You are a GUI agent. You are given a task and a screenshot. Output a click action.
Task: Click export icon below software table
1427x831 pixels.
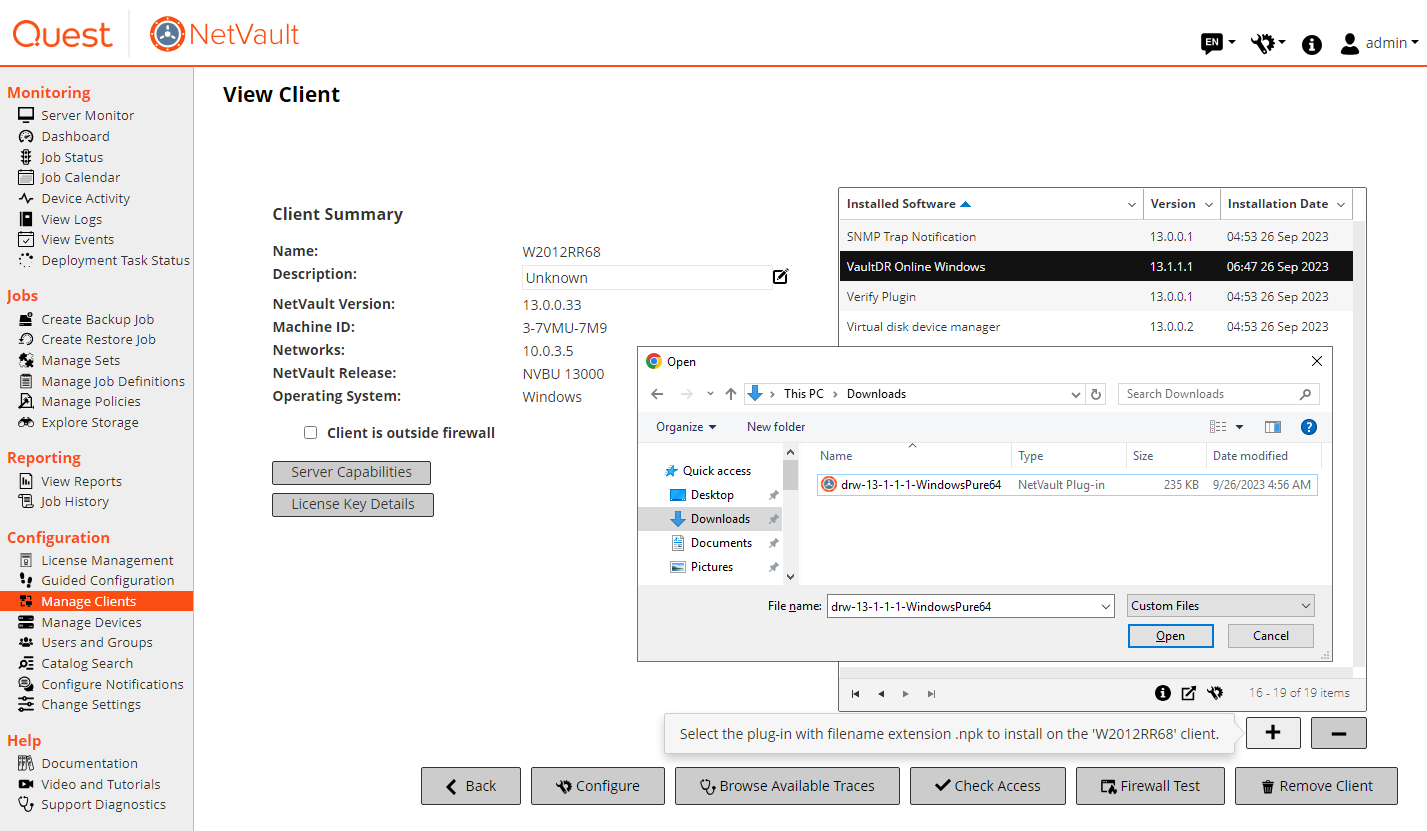pos(1189,693)
